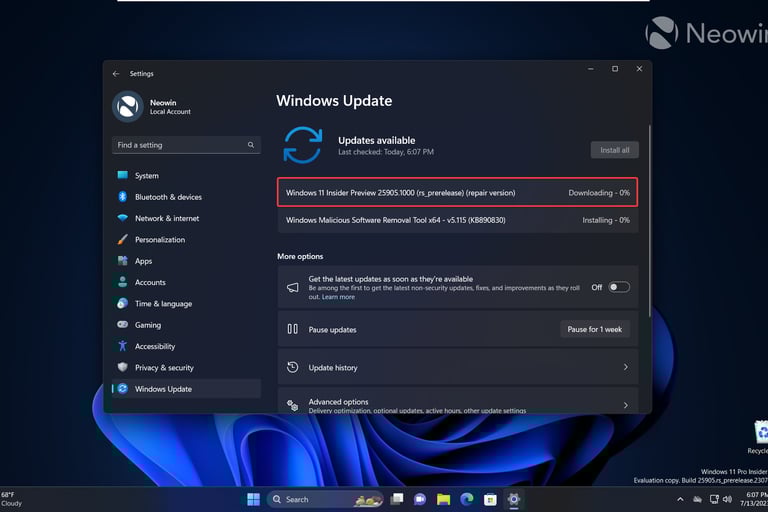Open the Advanced options row
Screen dimensions: 768x512
pyautogui.click(x=457, y=401)
